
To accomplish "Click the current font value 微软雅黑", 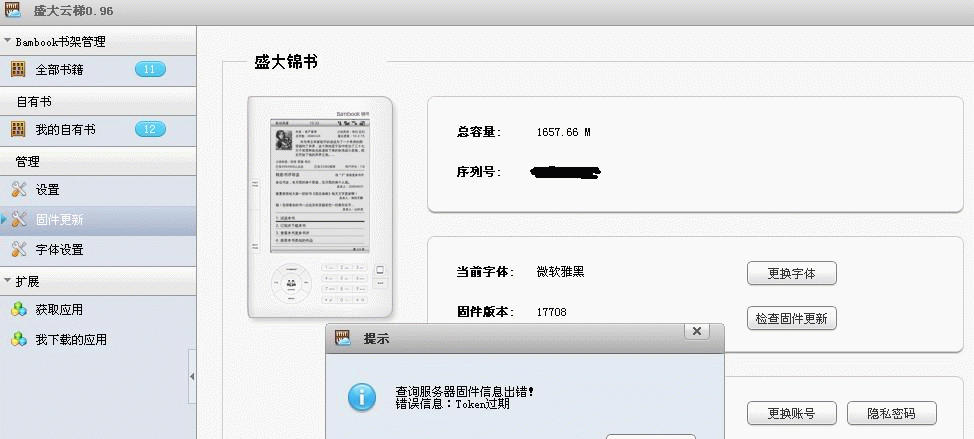I will coord(560,272).
